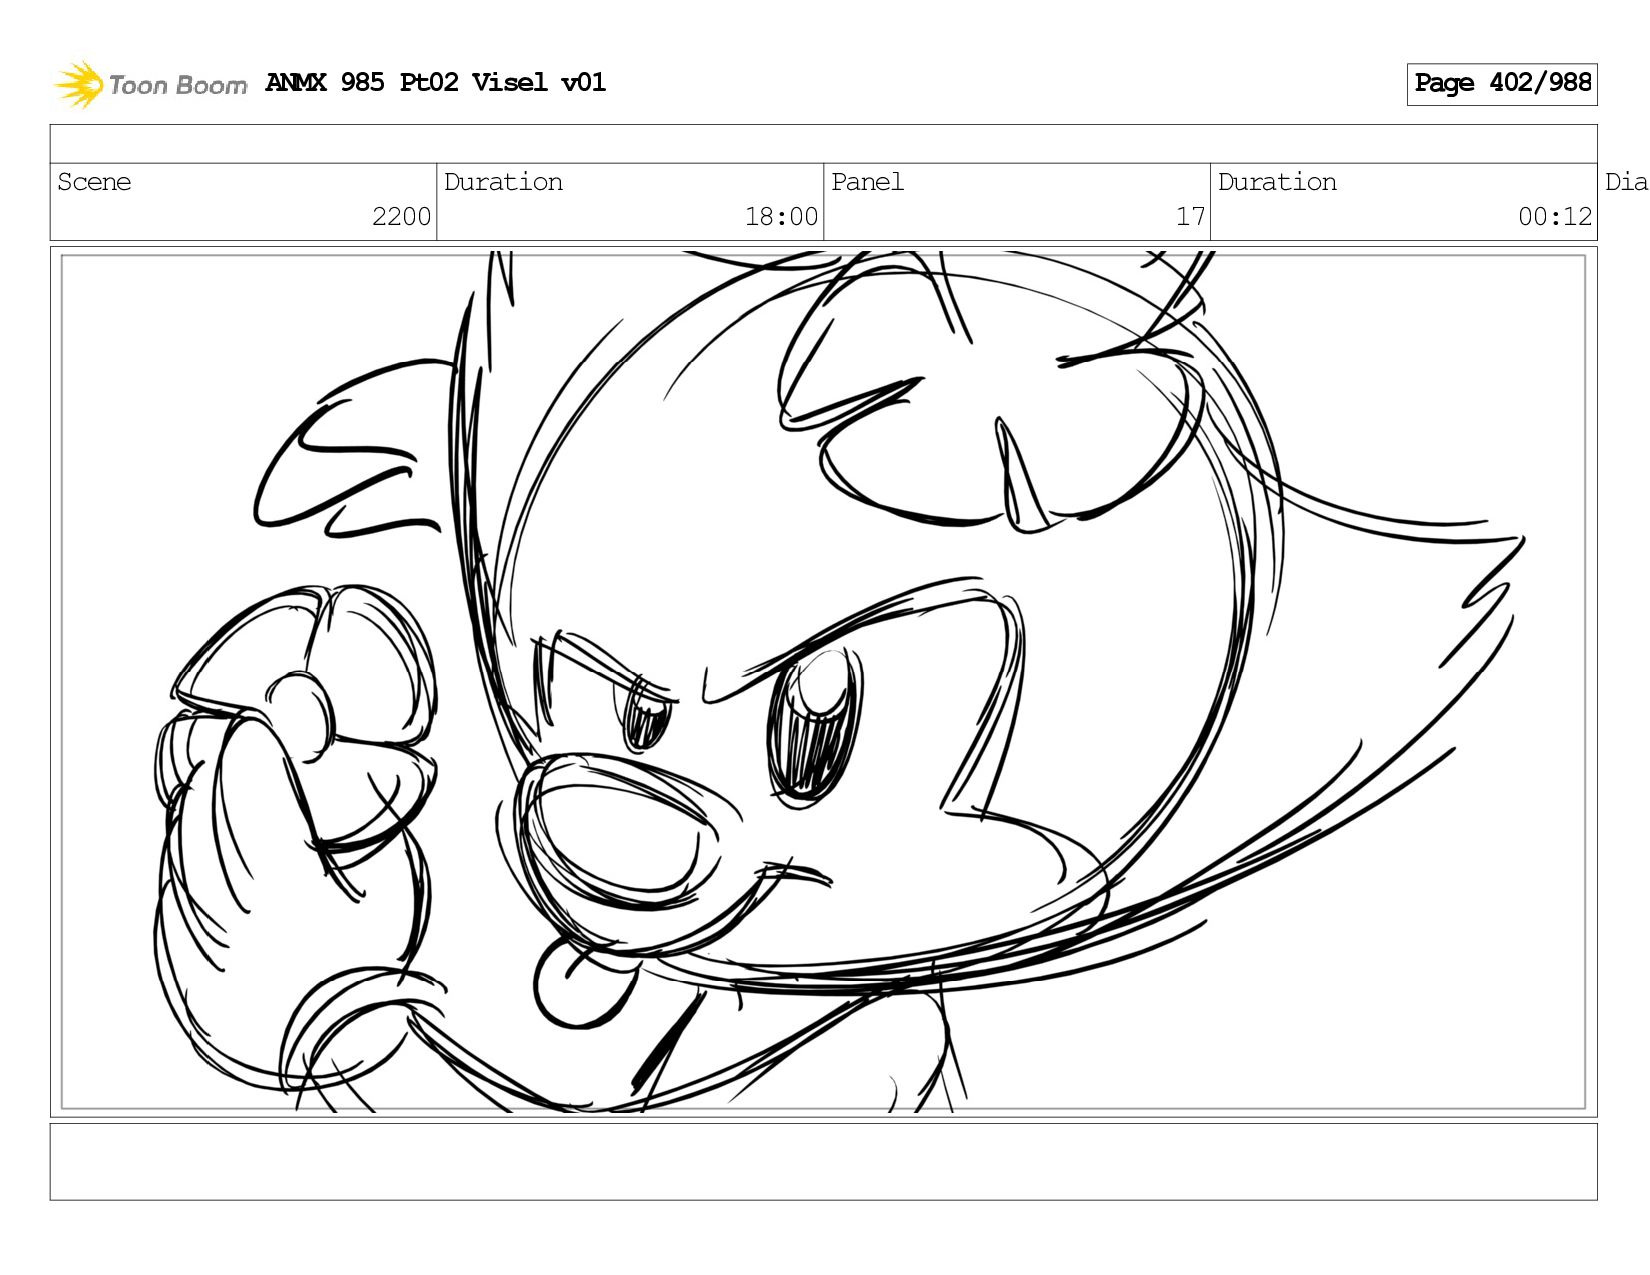Click the "Scene" column label
The height and width of the screenshot is (1275, 1650).
94,182
